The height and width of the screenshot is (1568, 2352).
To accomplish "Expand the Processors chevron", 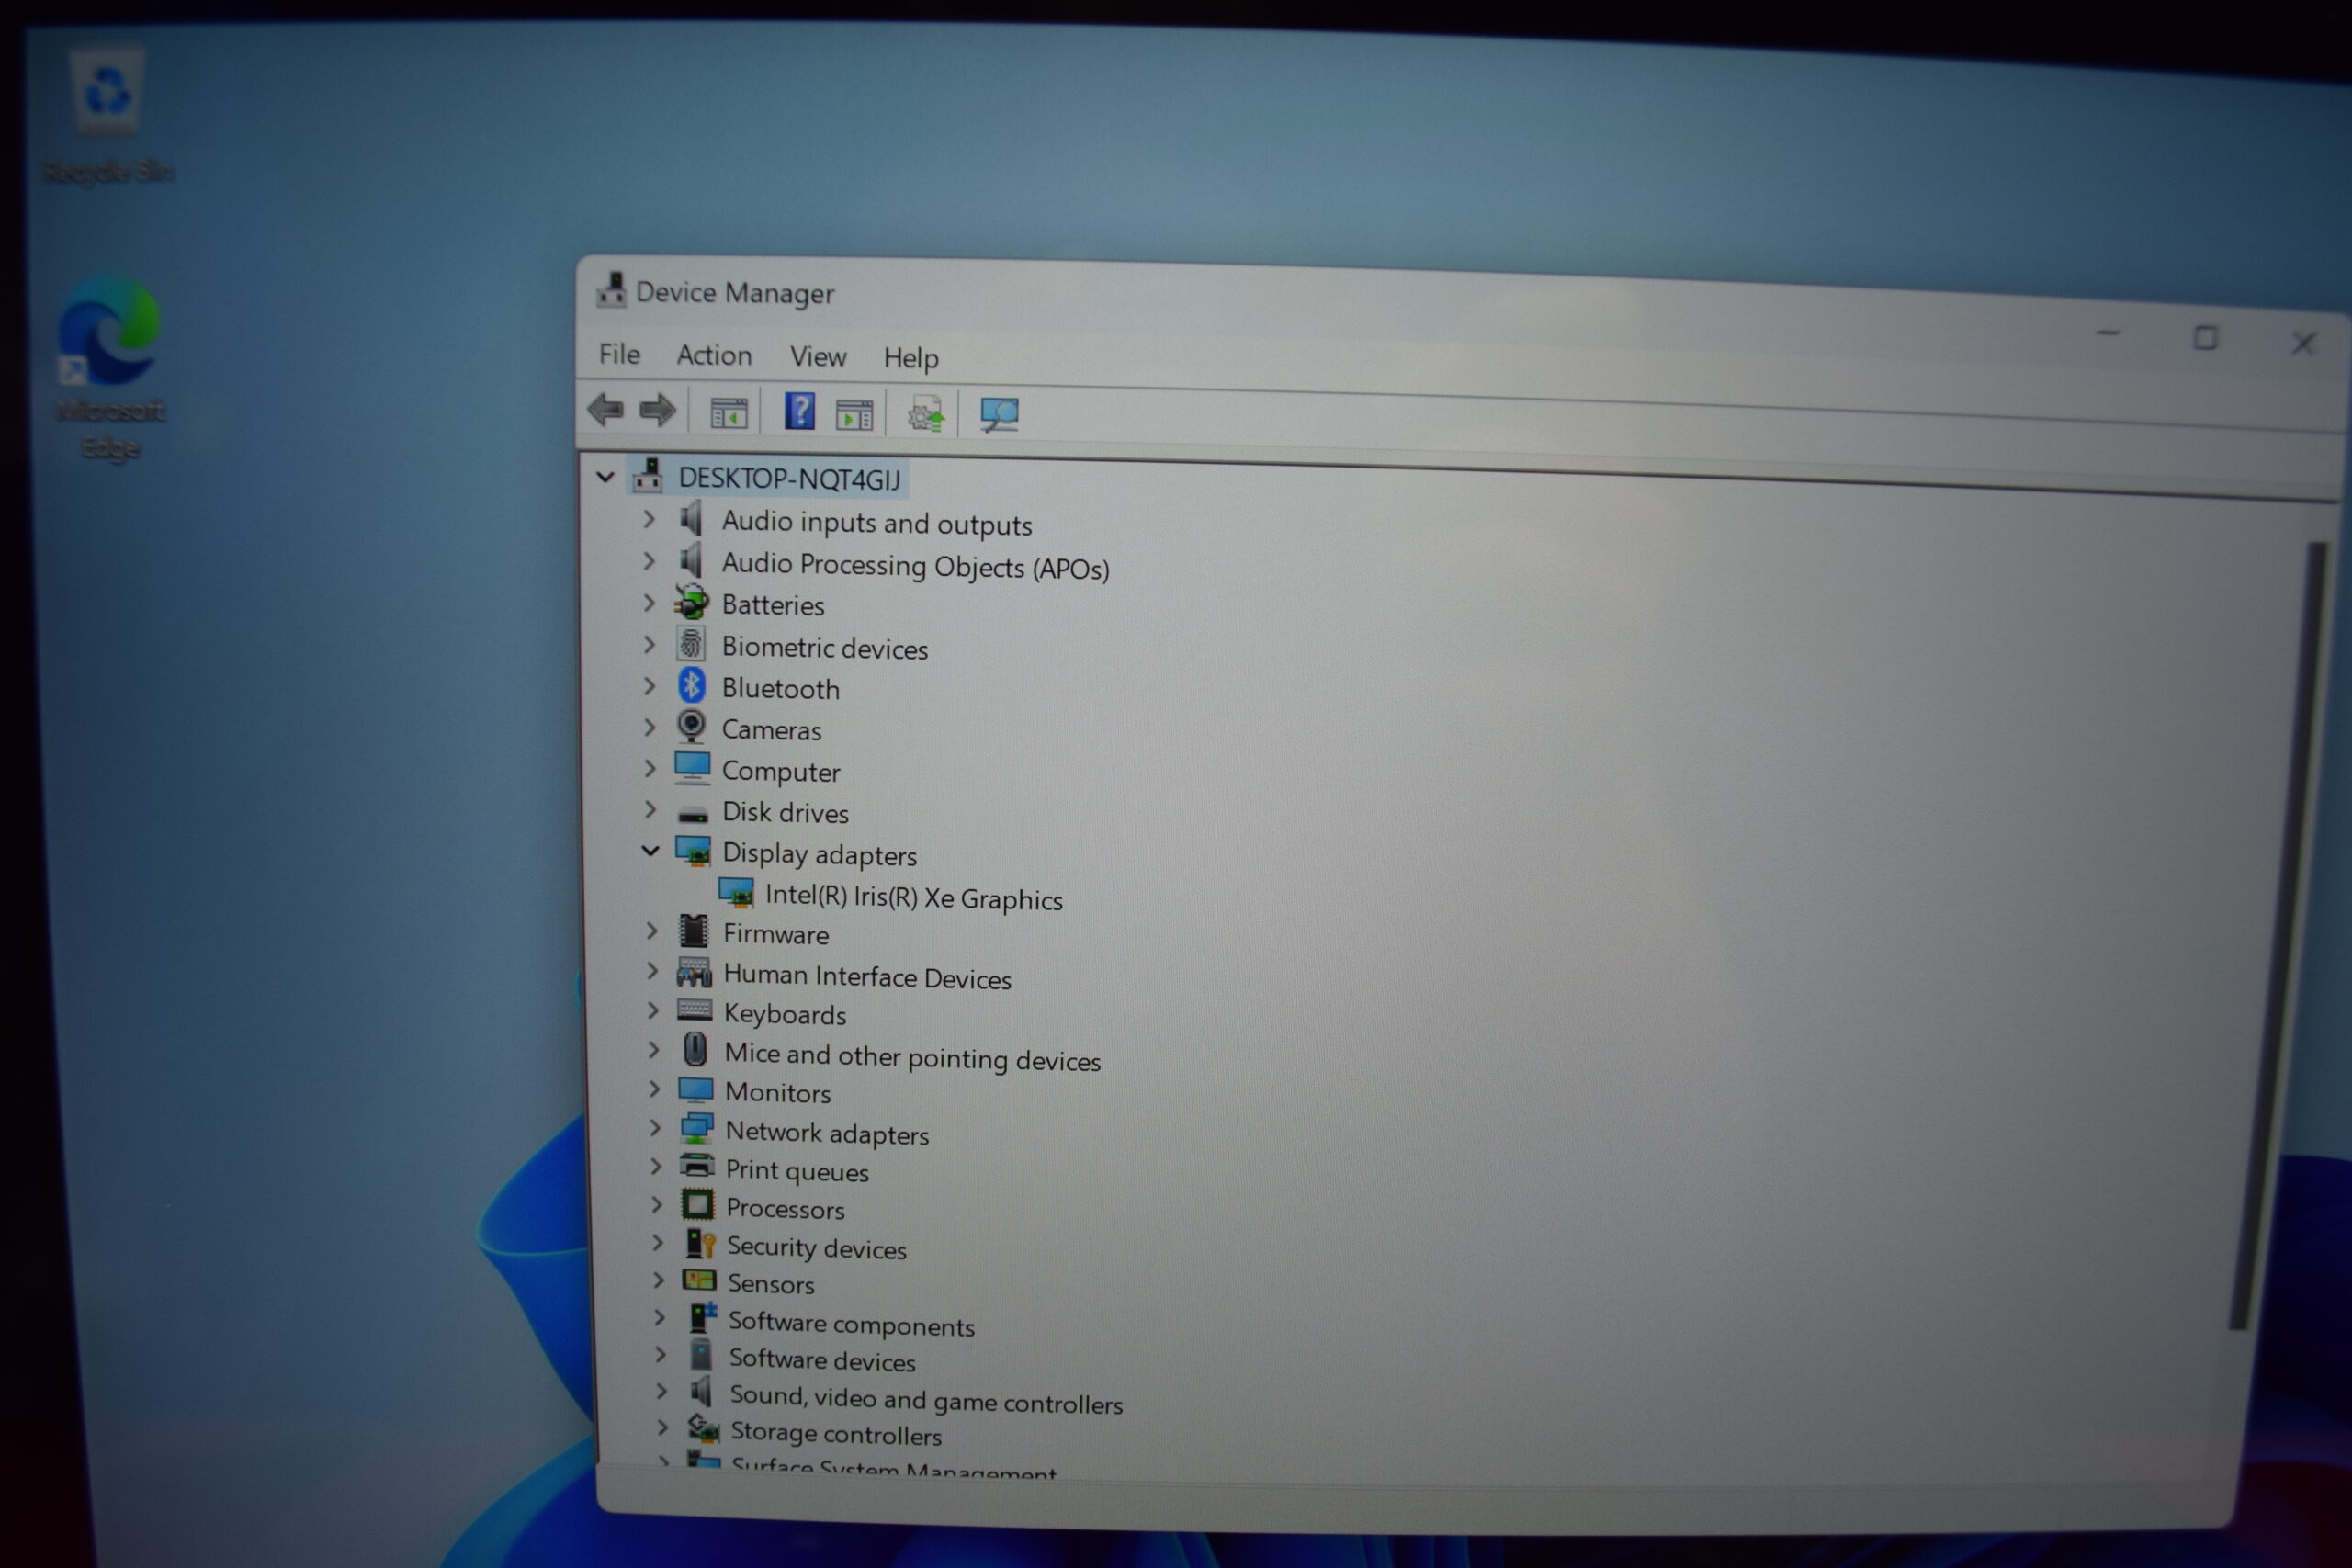I will (657, 1204).
